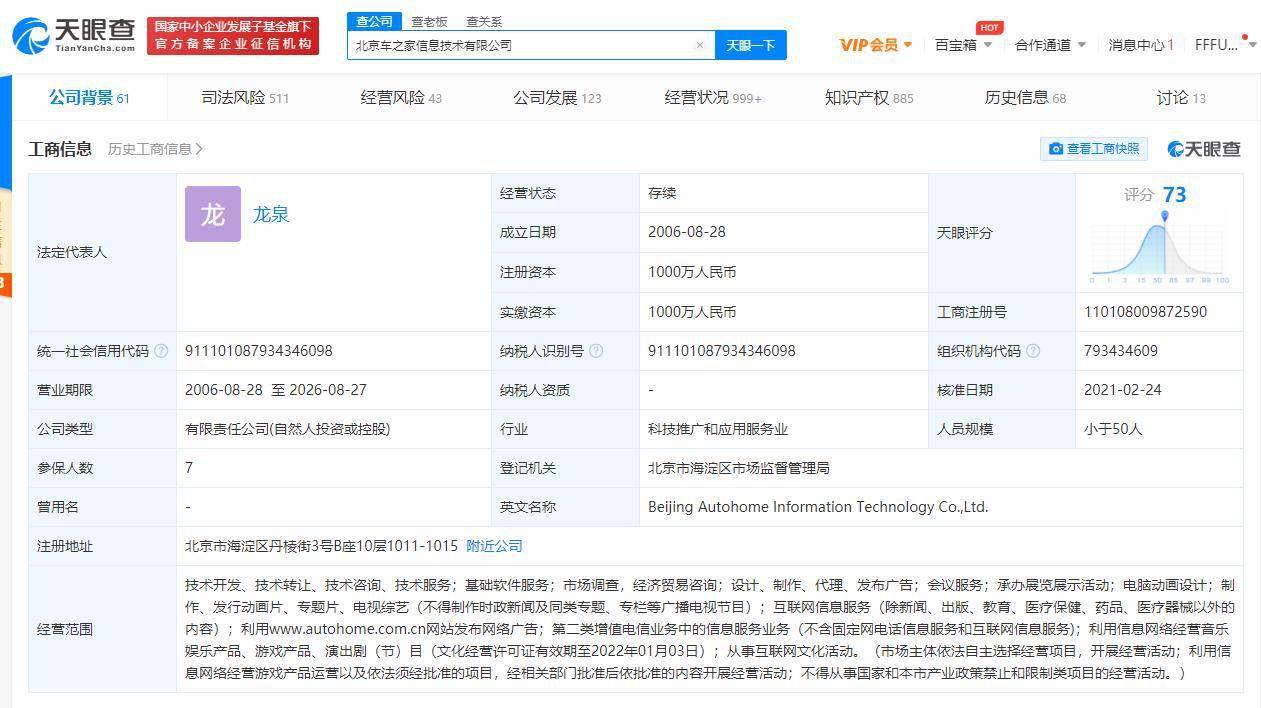Switch to the 公司背景 tab
Screen dimensions: 1261x708
click(x=89, y=98)
